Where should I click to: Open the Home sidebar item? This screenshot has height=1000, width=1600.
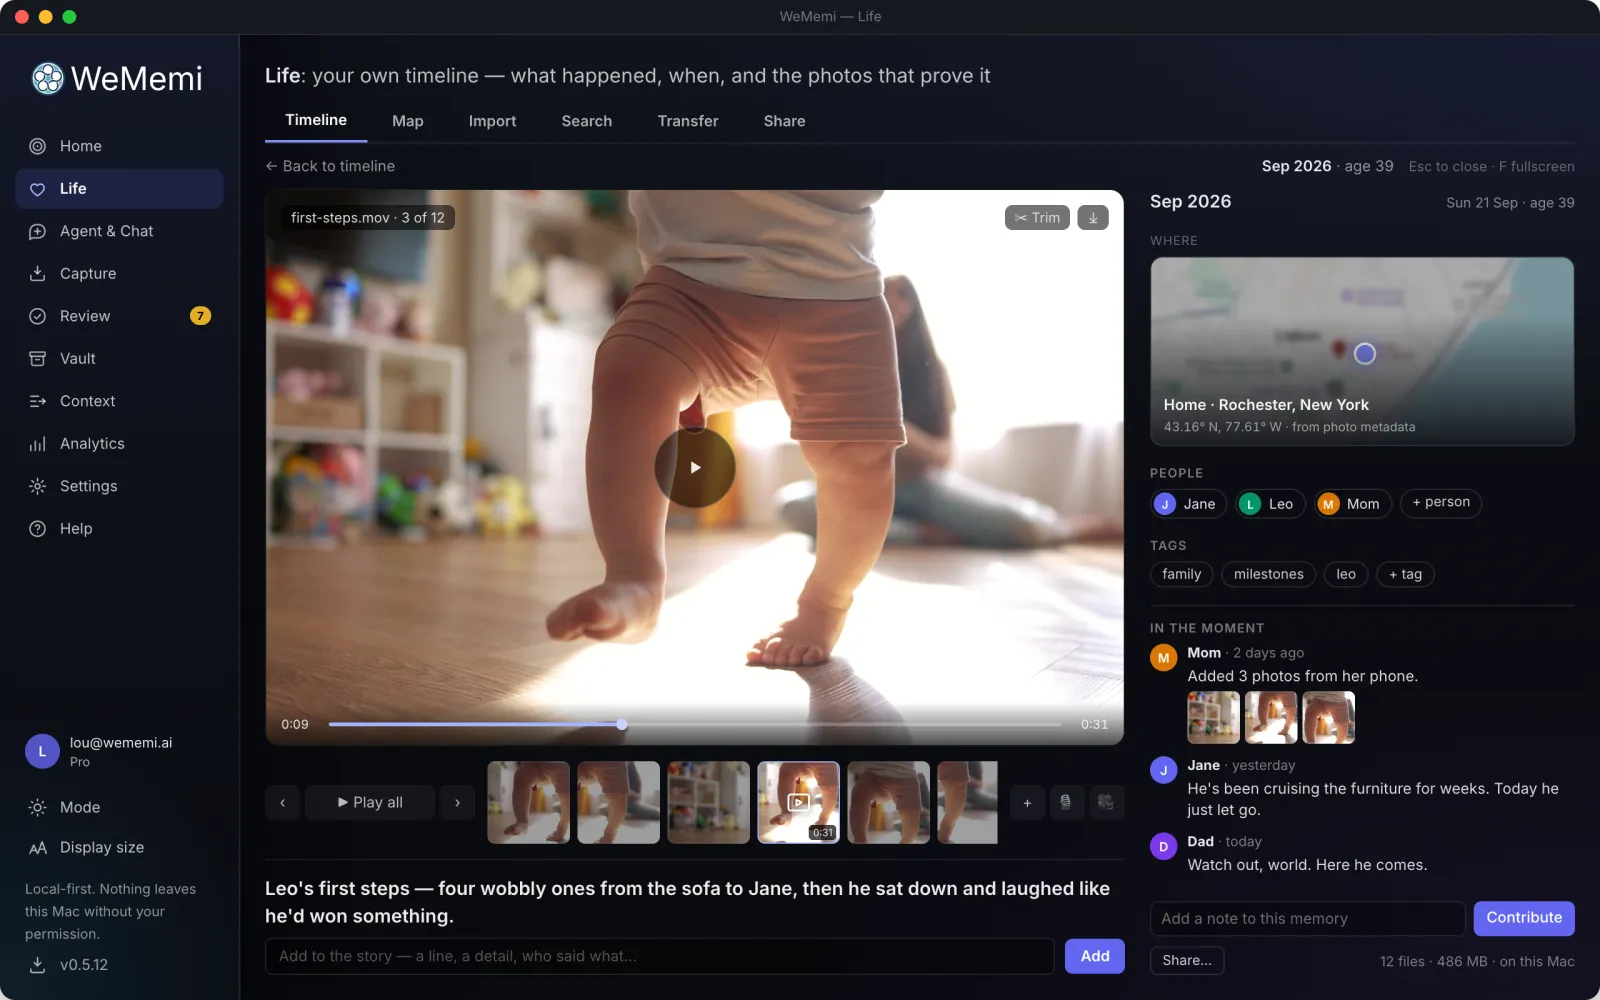(119, 146)
